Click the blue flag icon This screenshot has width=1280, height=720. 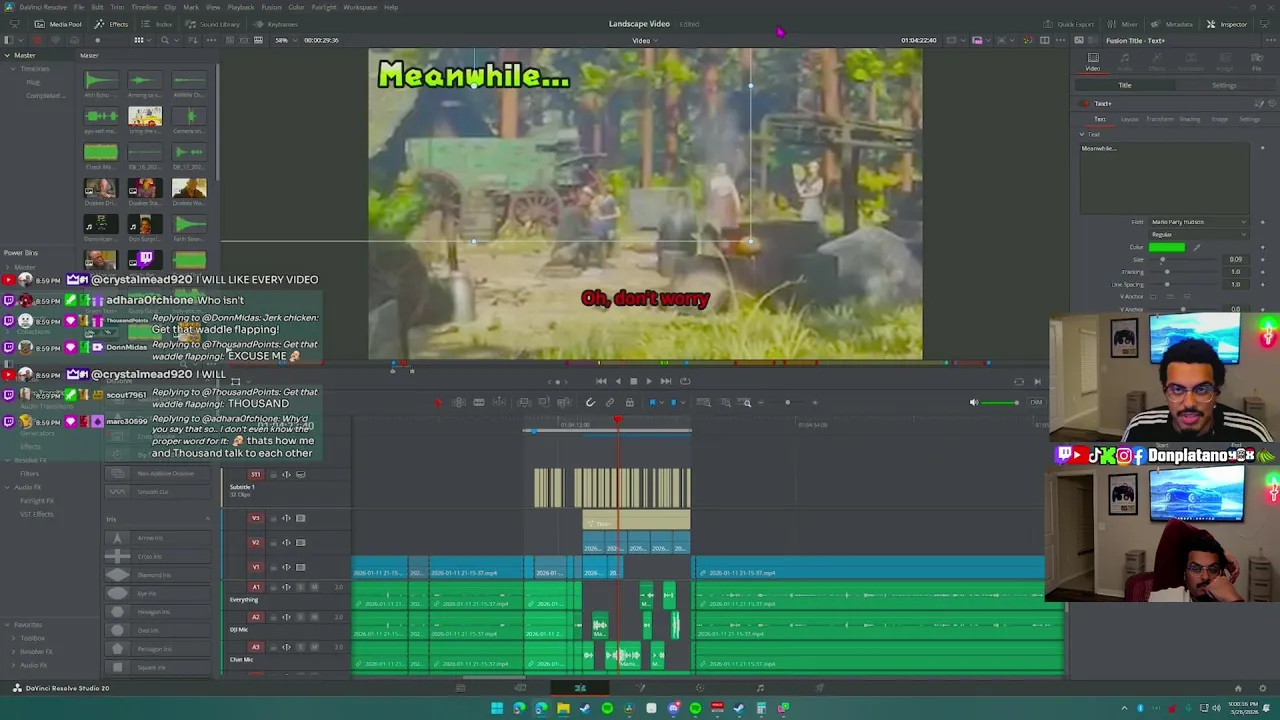(652, 403)
